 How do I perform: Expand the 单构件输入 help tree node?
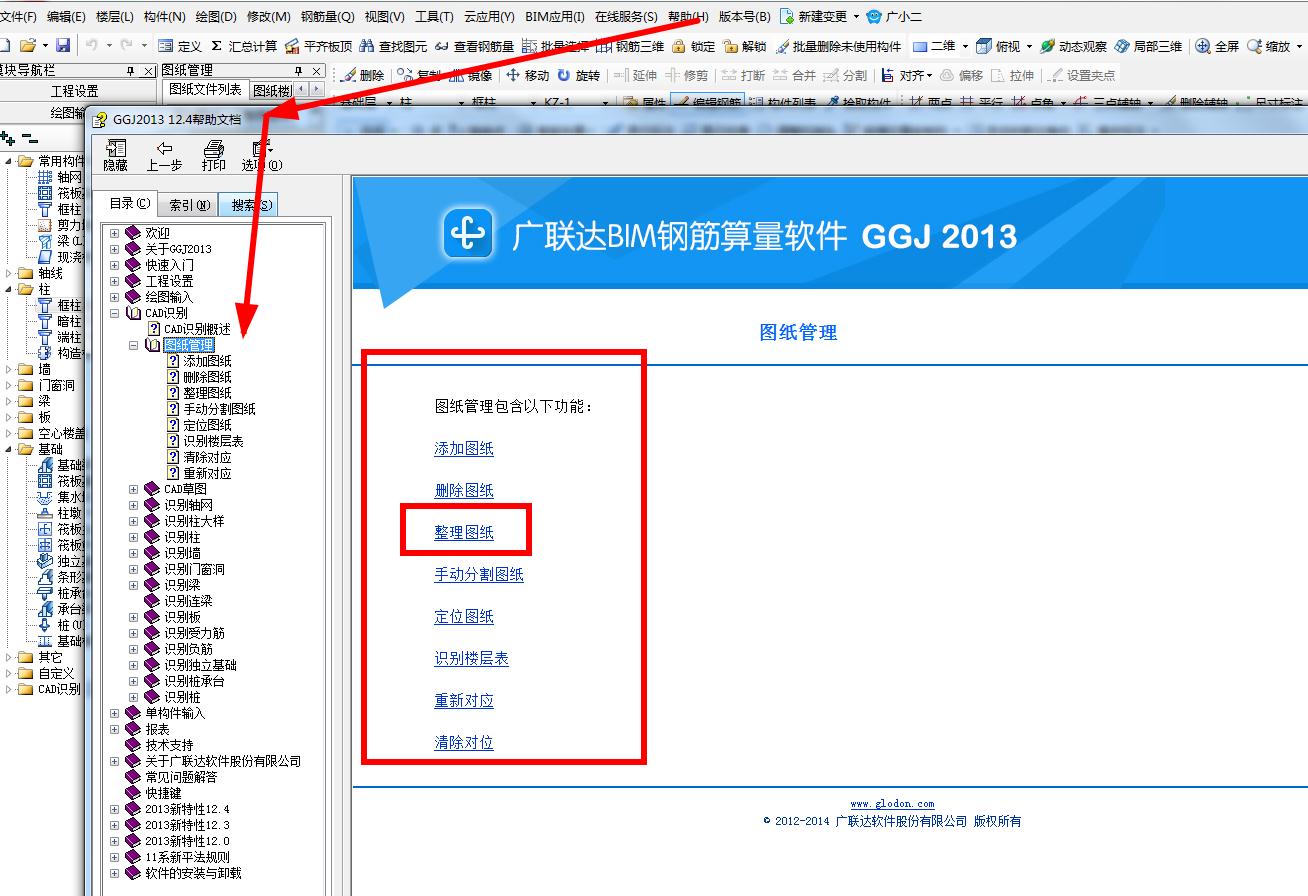(x=114, y=713)
